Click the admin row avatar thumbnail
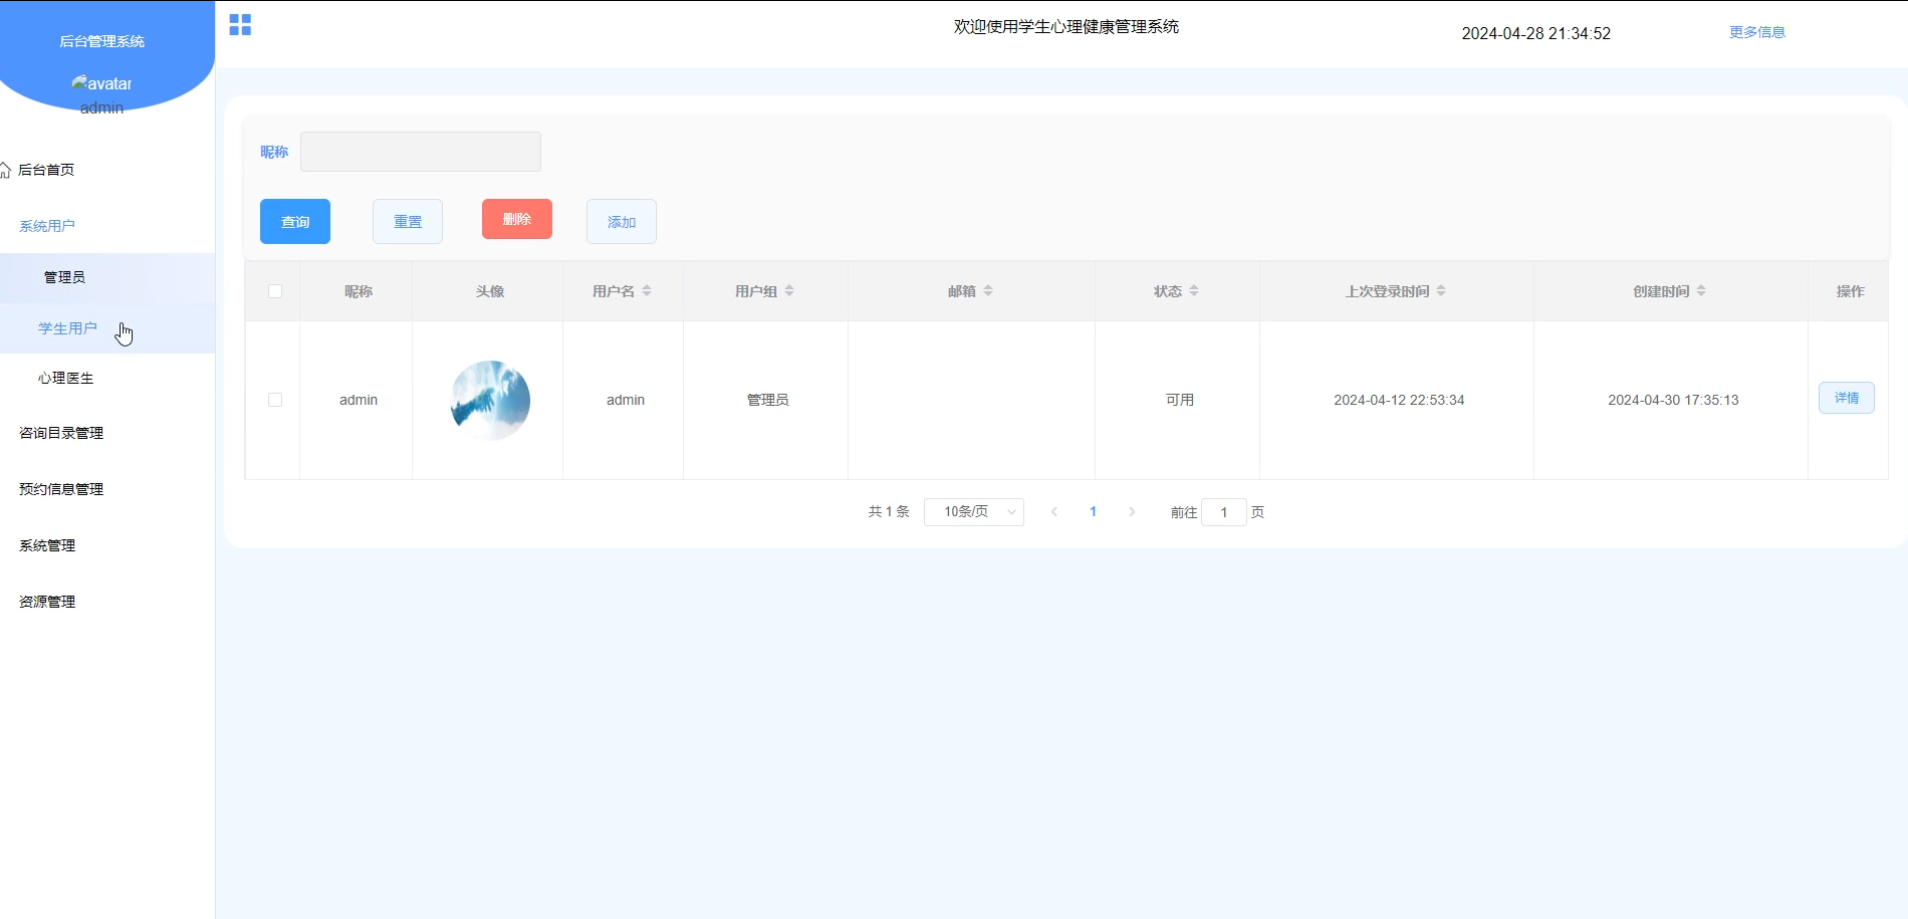This screenshot has width=1908, height=919. pyautogui.click(x=490, y=400)
